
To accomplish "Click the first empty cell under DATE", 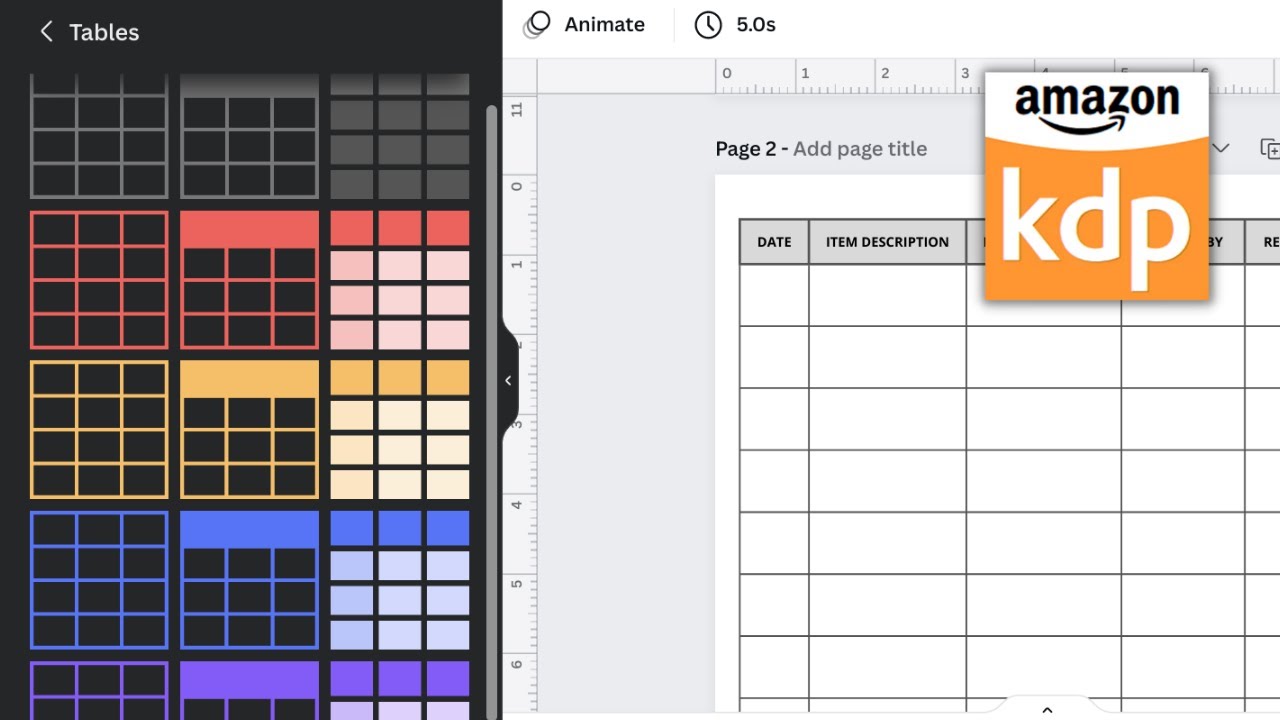I will pyautogui.click(x=774, y=295).
